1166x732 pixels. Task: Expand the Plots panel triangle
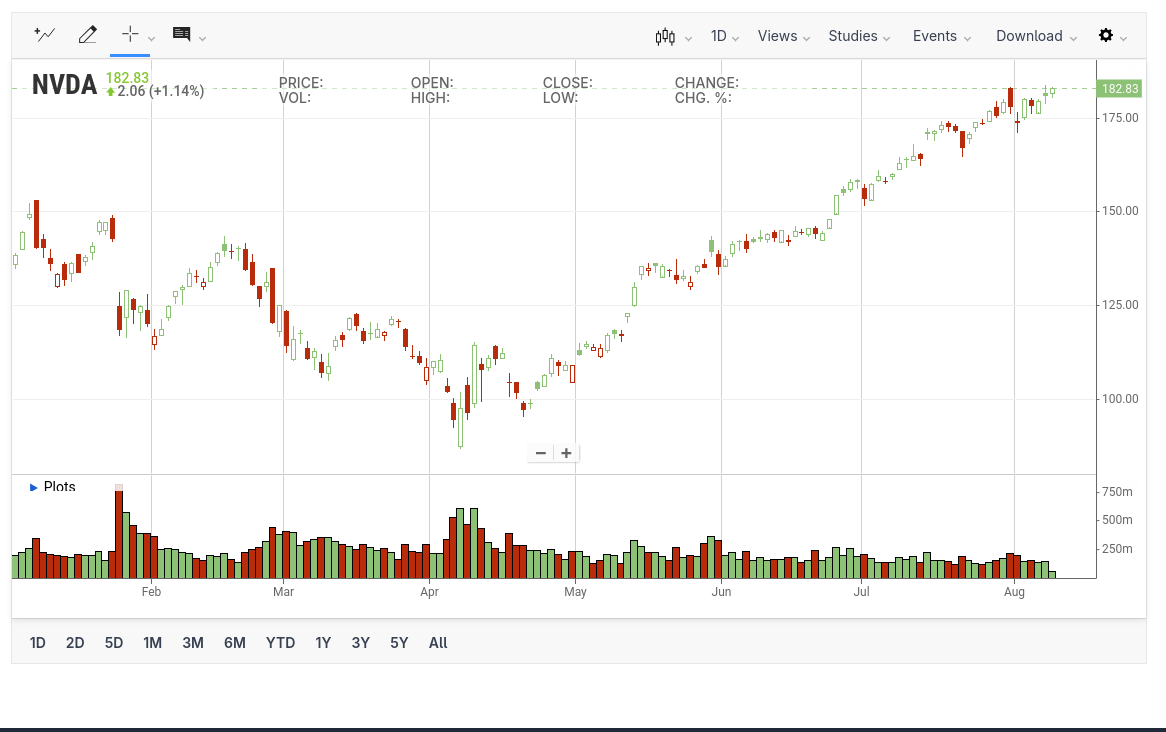(x=33, y=487)
